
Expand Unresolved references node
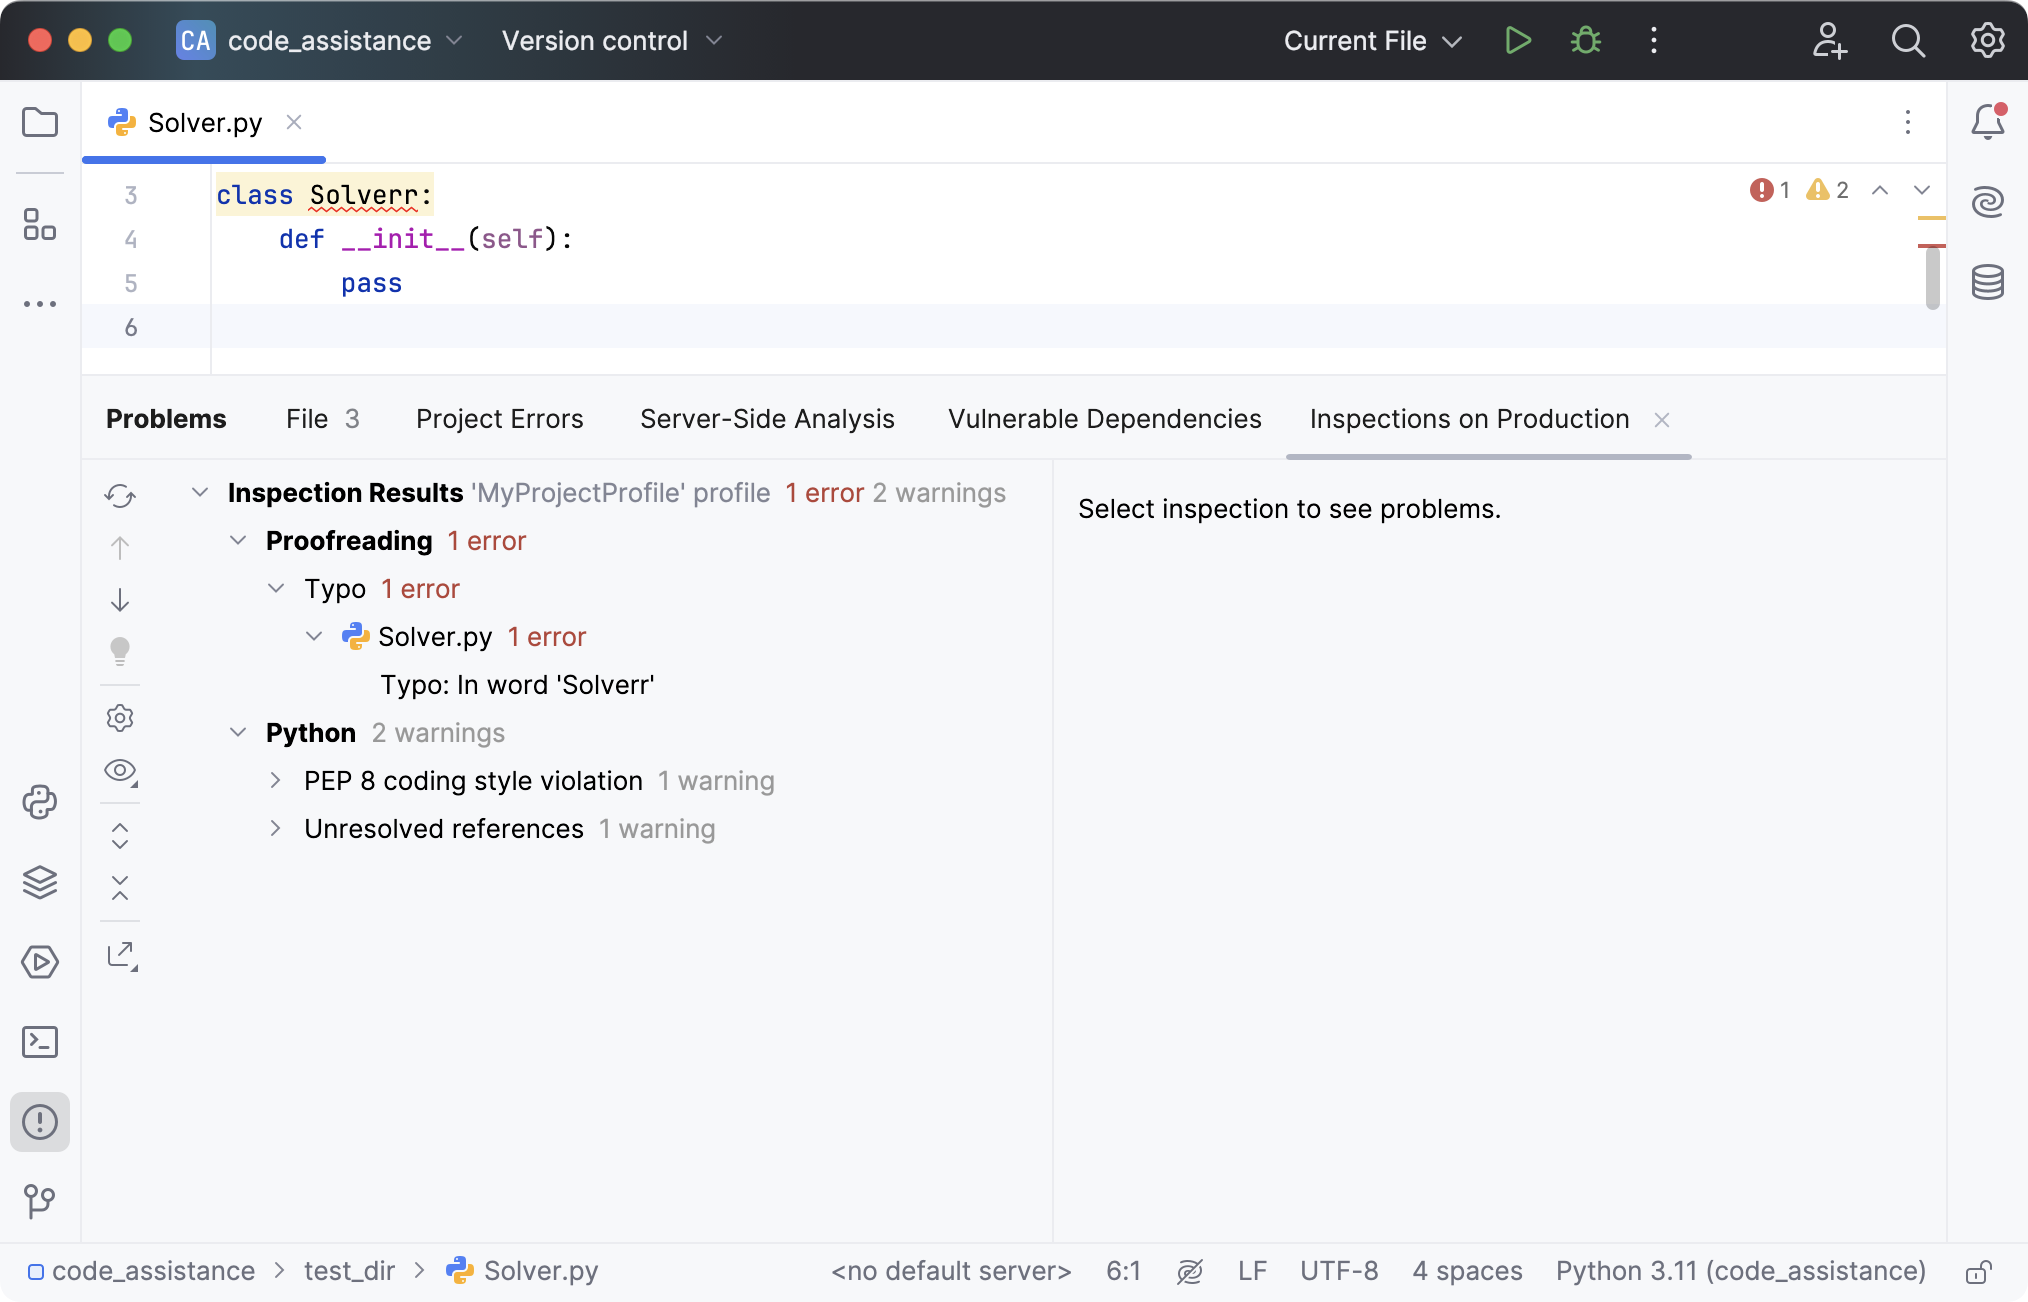276,829
